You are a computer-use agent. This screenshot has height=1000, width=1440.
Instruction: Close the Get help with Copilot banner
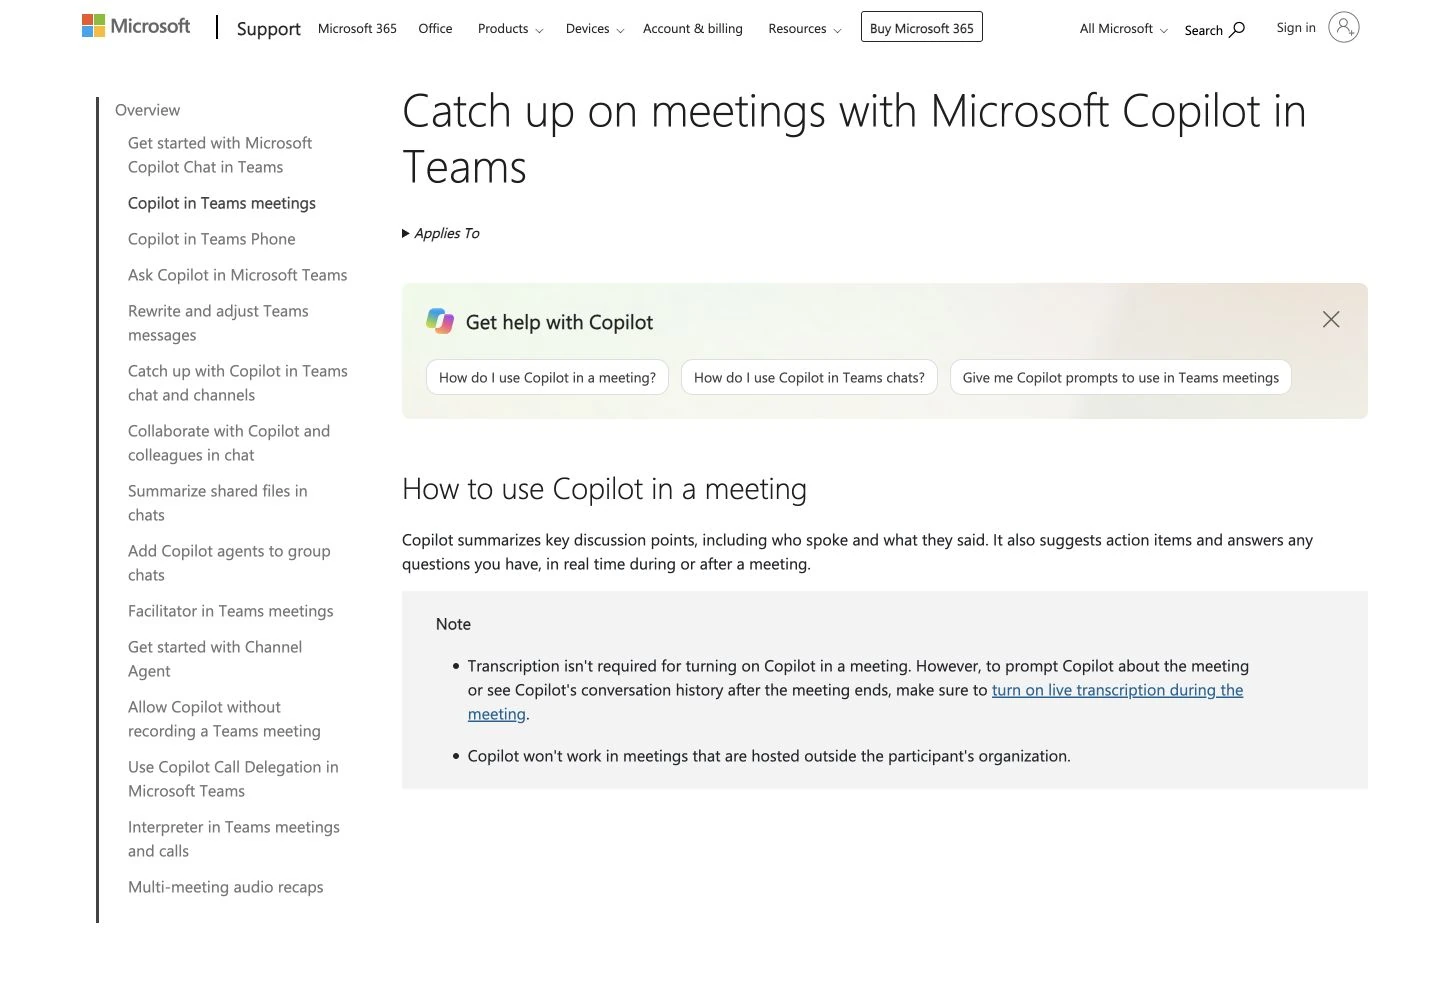point(1331,319)
